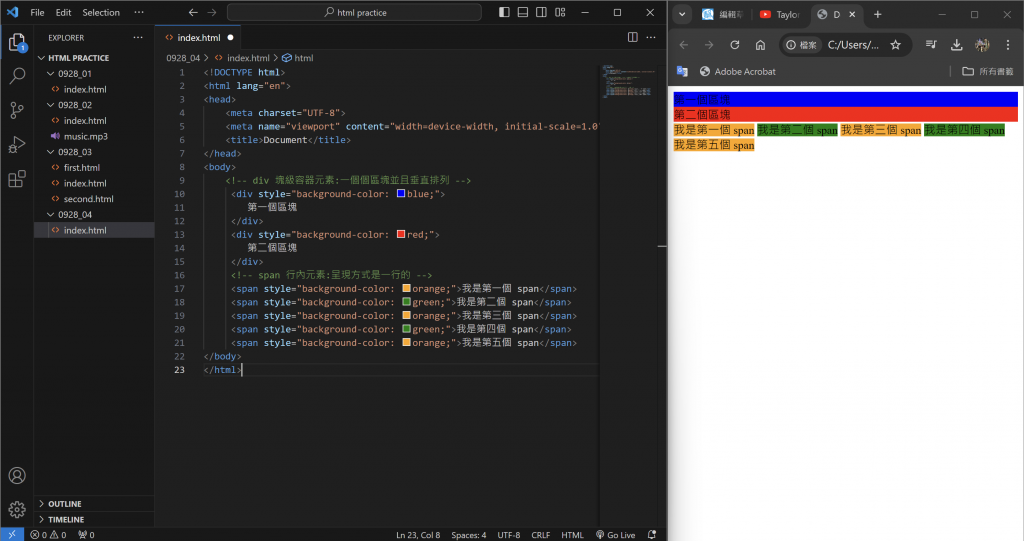Click the orange color swatch on line 17

(x=406, y=288)
